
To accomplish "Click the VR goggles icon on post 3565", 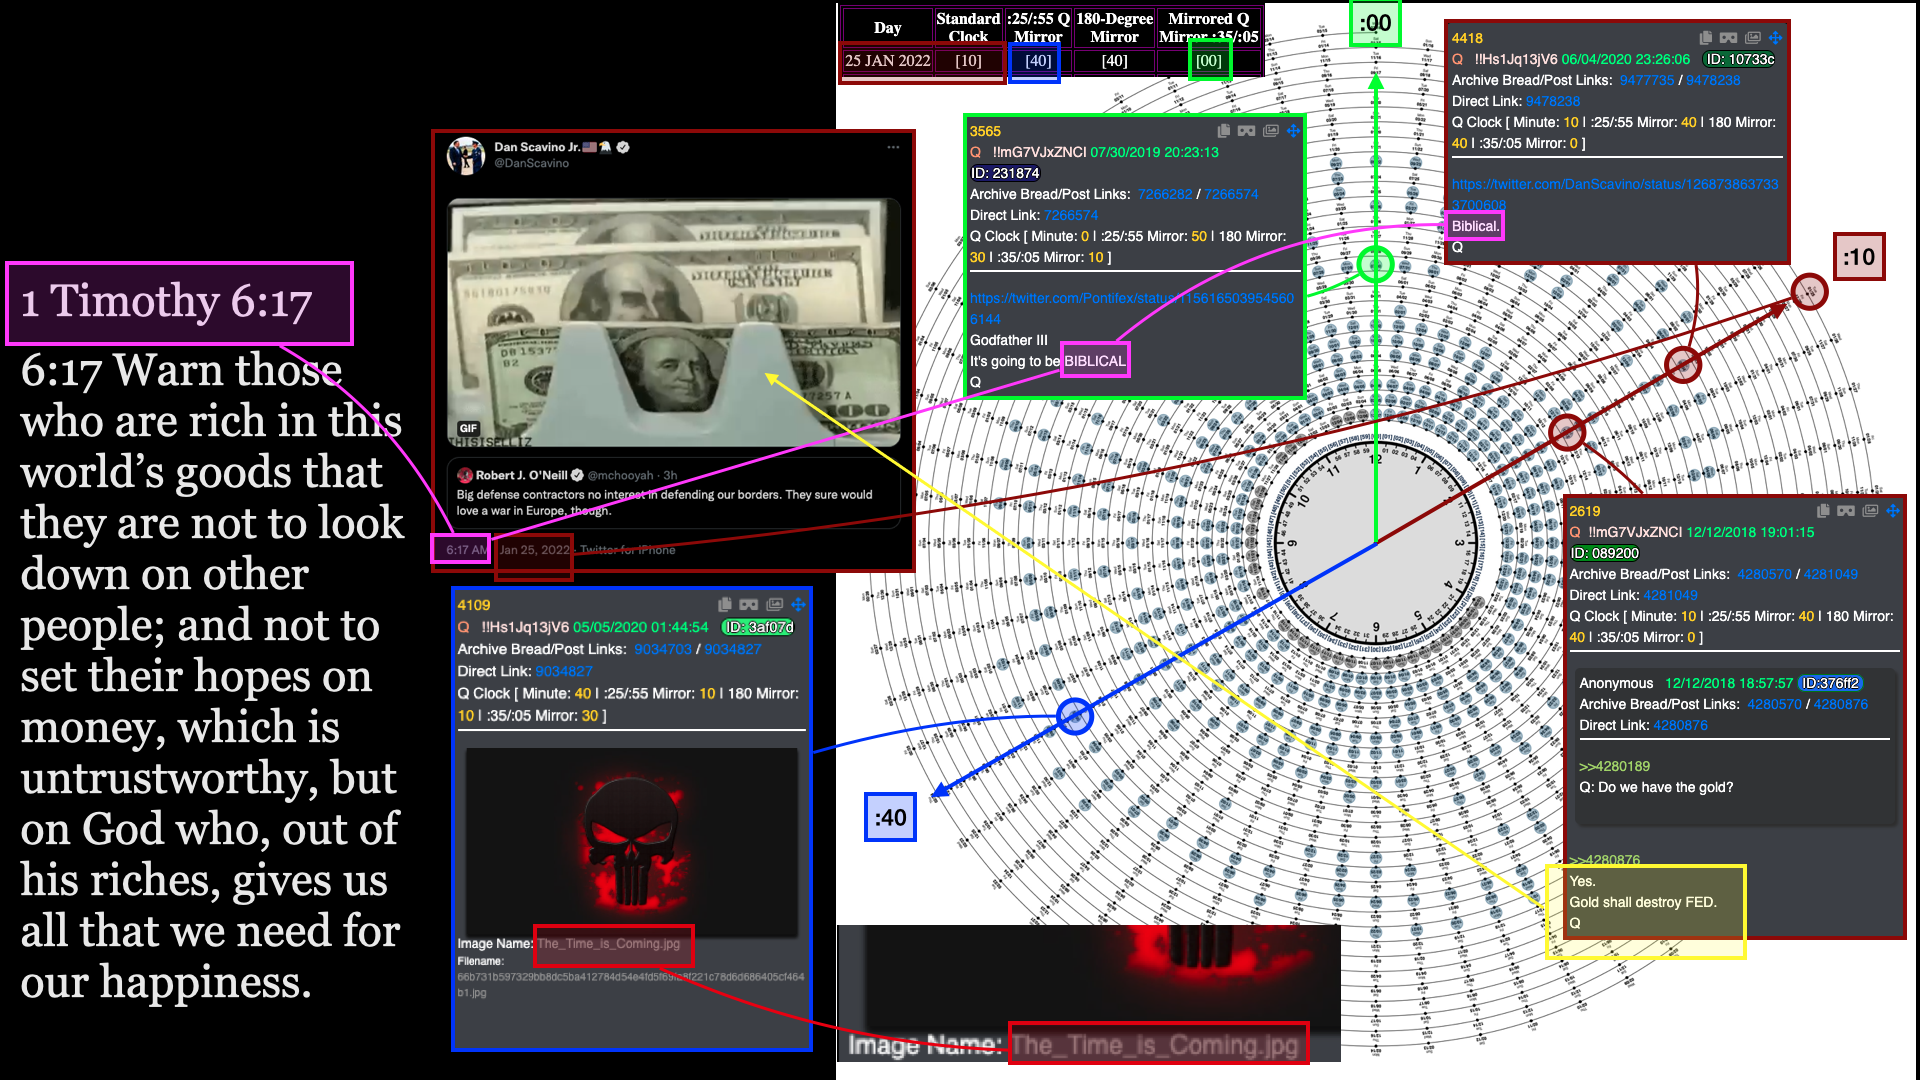I will coord(1246,131).
